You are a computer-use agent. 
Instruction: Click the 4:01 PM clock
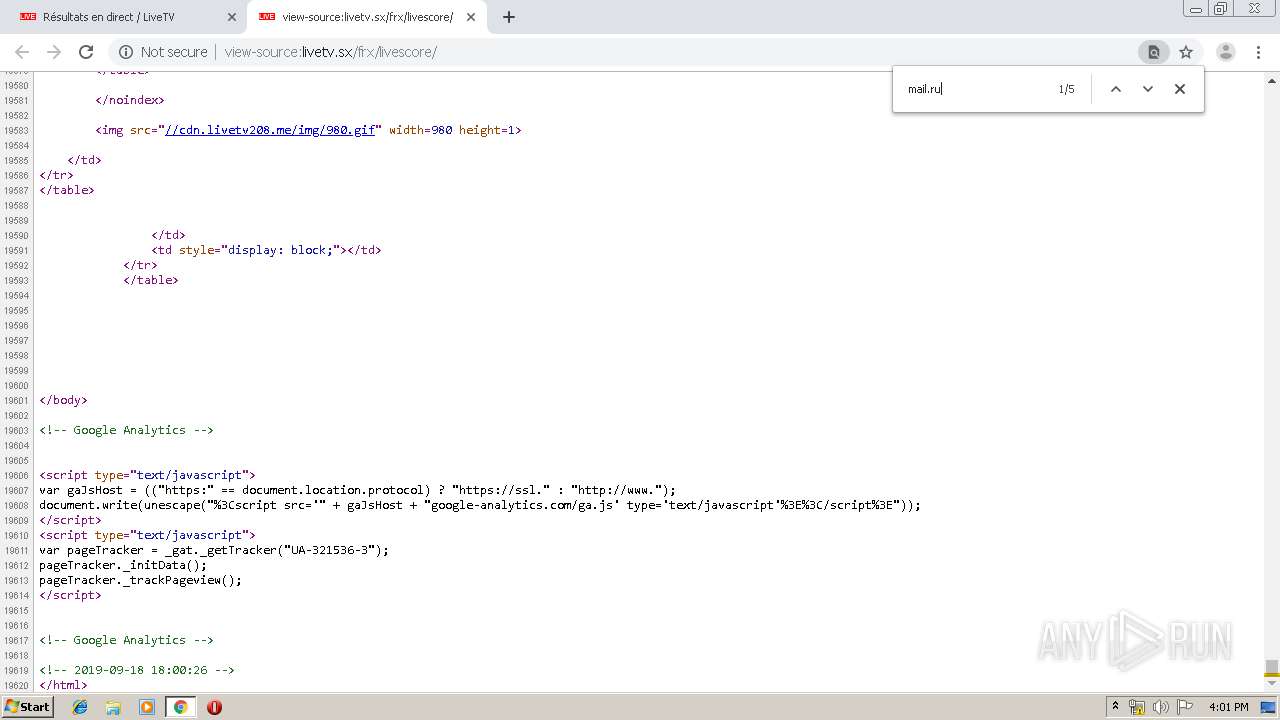point(1229,707)
